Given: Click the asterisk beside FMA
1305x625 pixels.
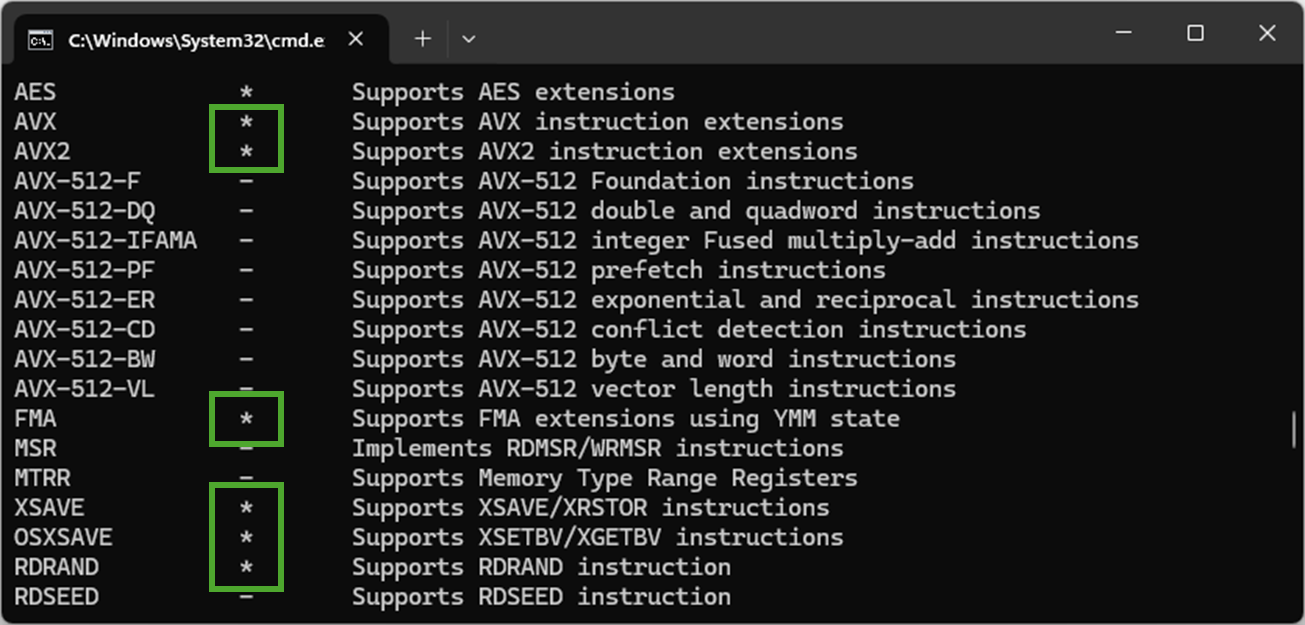Looking at the screenshot, I should click(246, 420).
